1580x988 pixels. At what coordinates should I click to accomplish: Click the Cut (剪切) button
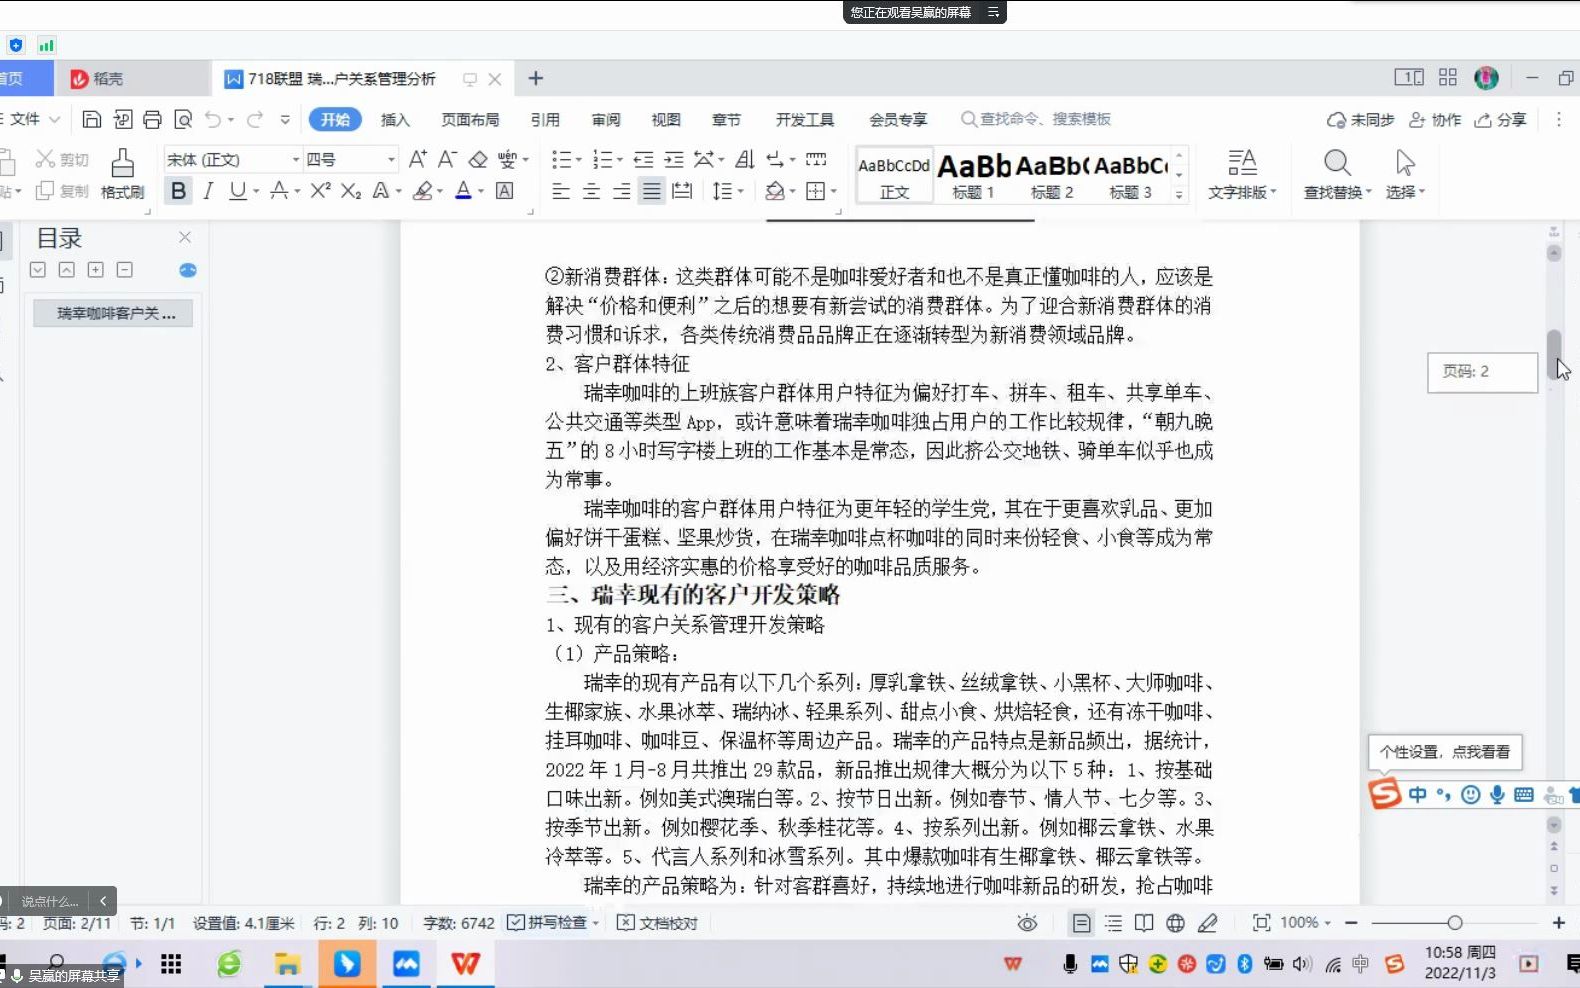(62, 159)
